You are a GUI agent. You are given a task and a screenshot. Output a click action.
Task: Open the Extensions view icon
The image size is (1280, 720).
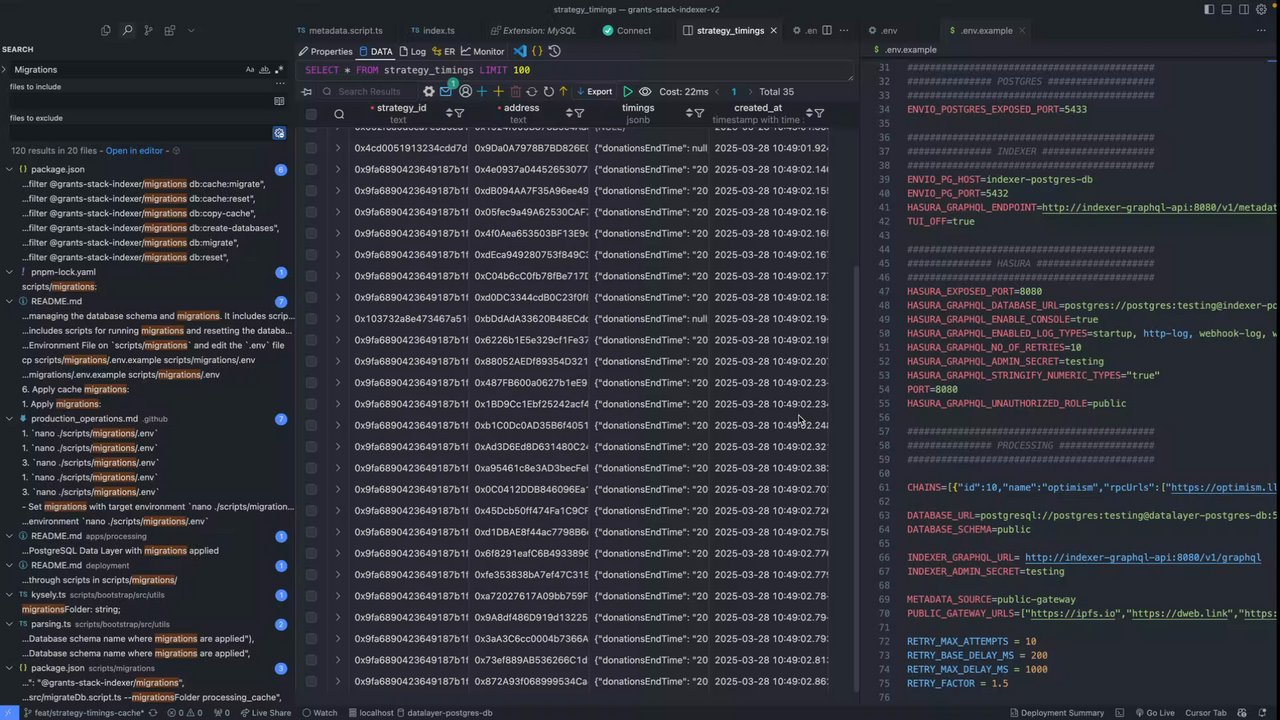pyautogui.click(x=170, y=31)
